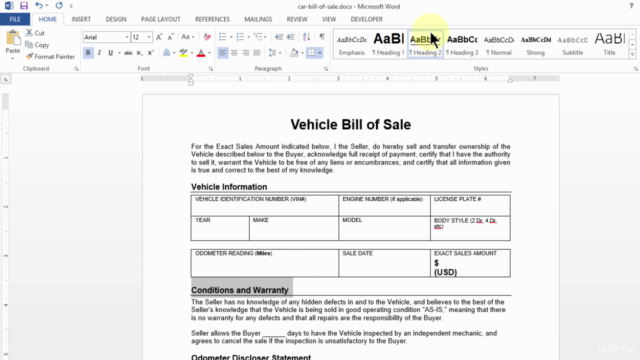Click the Cut scissors icon
Image resolution: width=640 pixels, height=360 pixels.
tap(29, 33)
